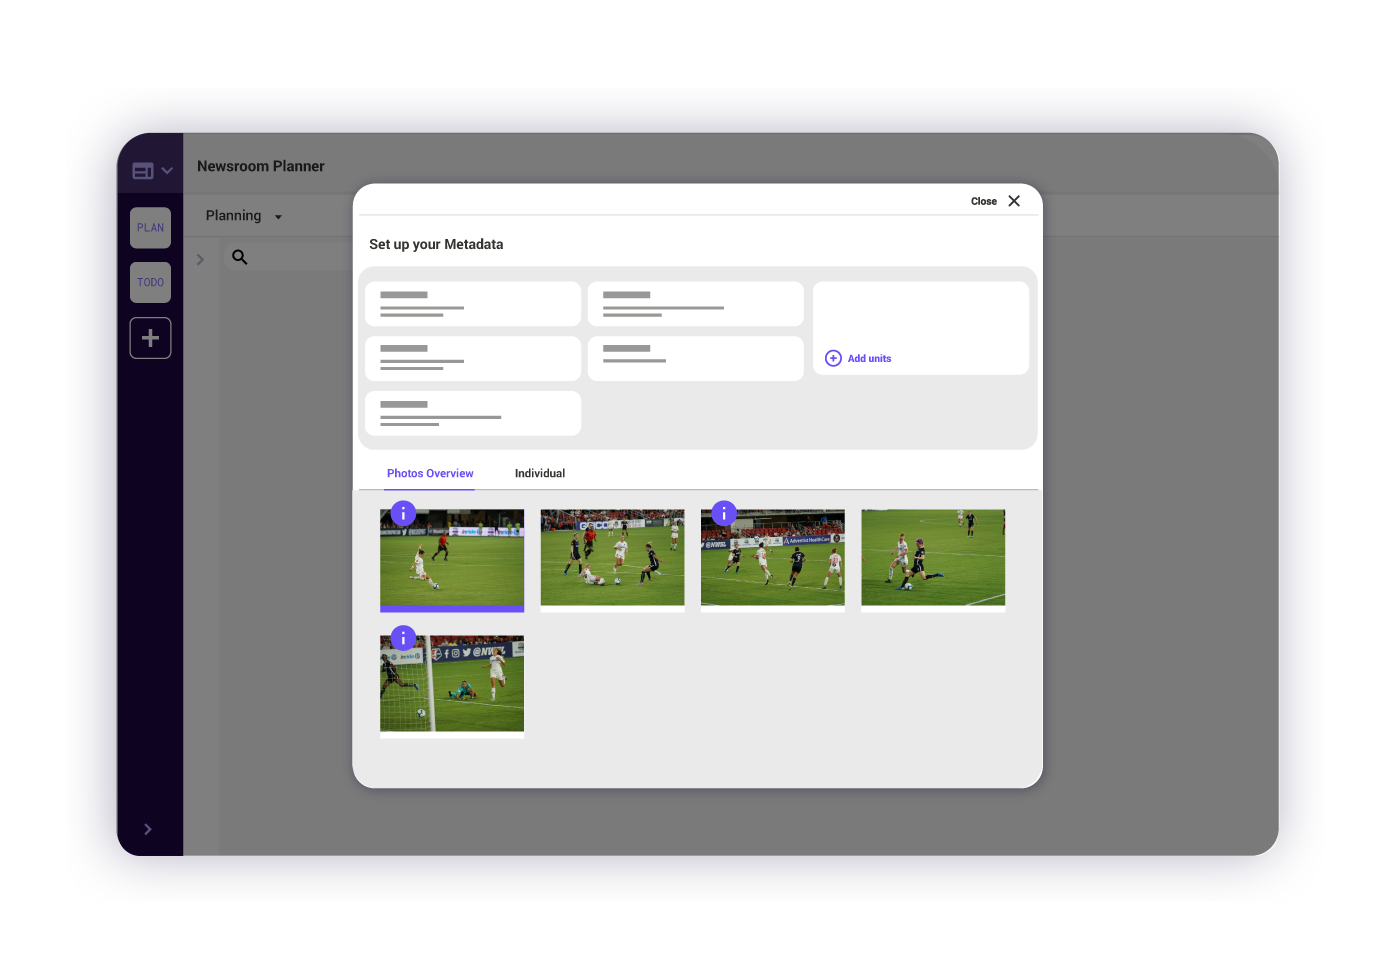The height and width of the screenshot is (967, 1400).
Task: Click info badge on first soccer photo
Action: [403, 514]
